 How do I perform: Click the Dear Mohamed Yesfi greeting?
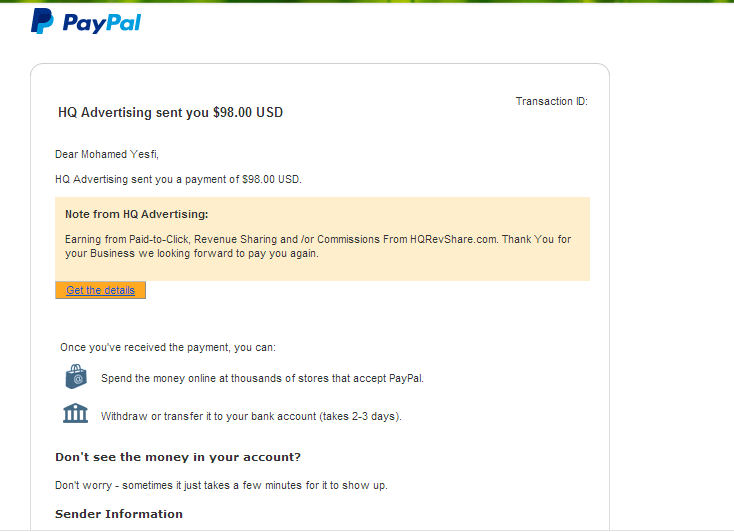107,154
